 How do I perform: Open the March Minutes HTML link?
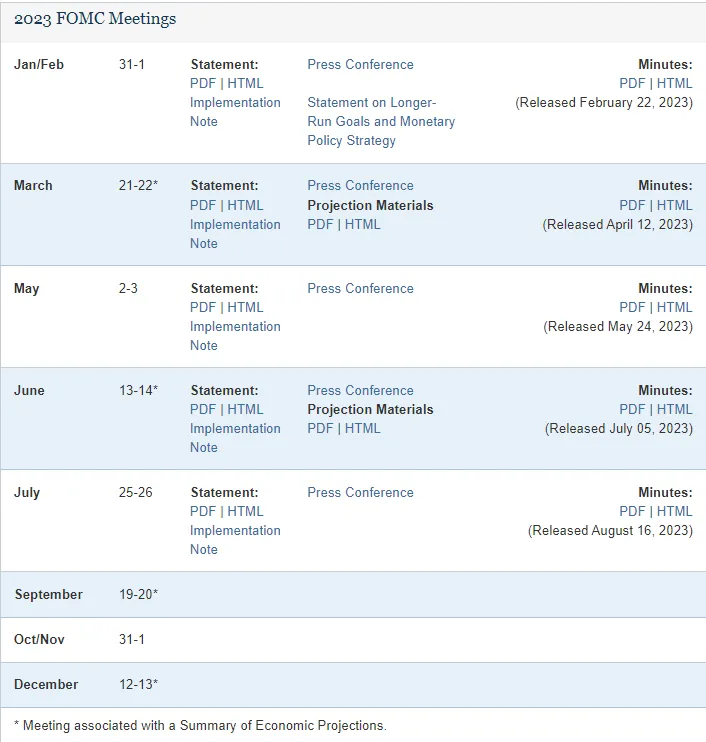(x=674, y=205)
